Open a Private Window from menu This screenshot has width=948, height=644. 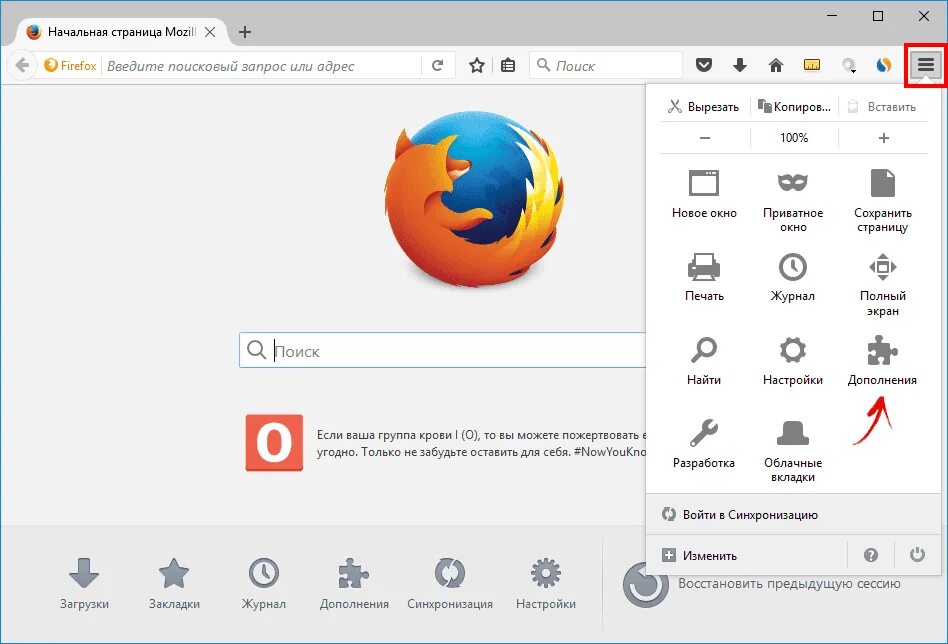tap(793, 201)
